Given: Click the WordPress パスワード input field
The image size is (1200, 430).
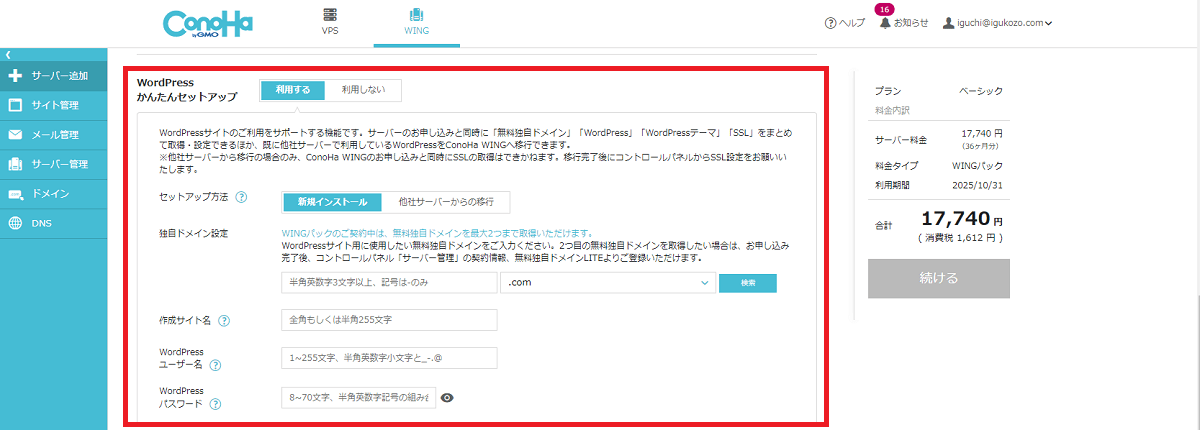Looking at the screenshot, I should 359,397.
